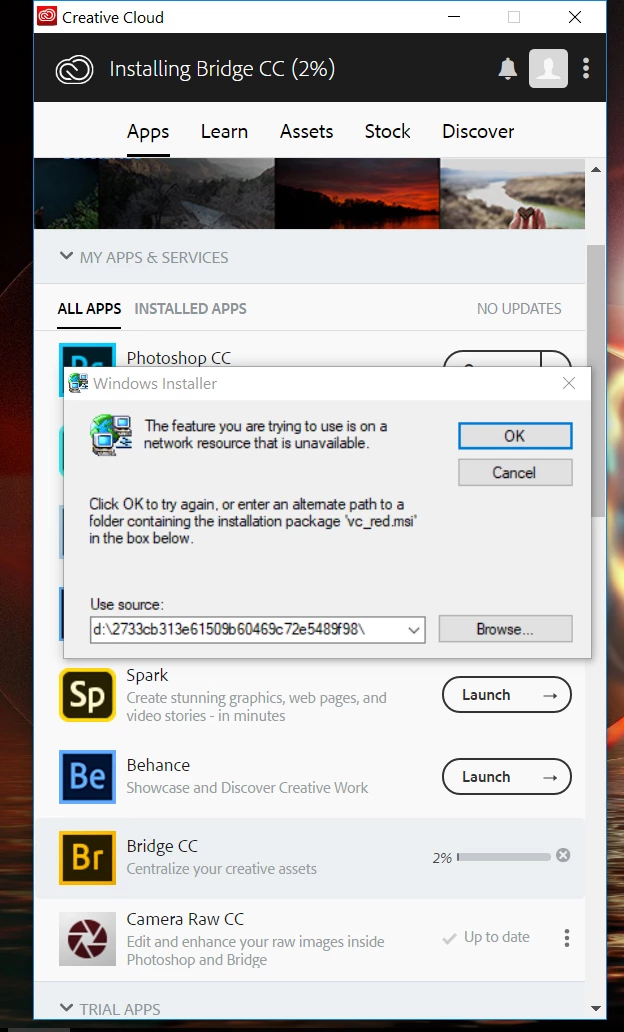
Task: Switch to the Assets tab
Action: click(x=307, y=132)
